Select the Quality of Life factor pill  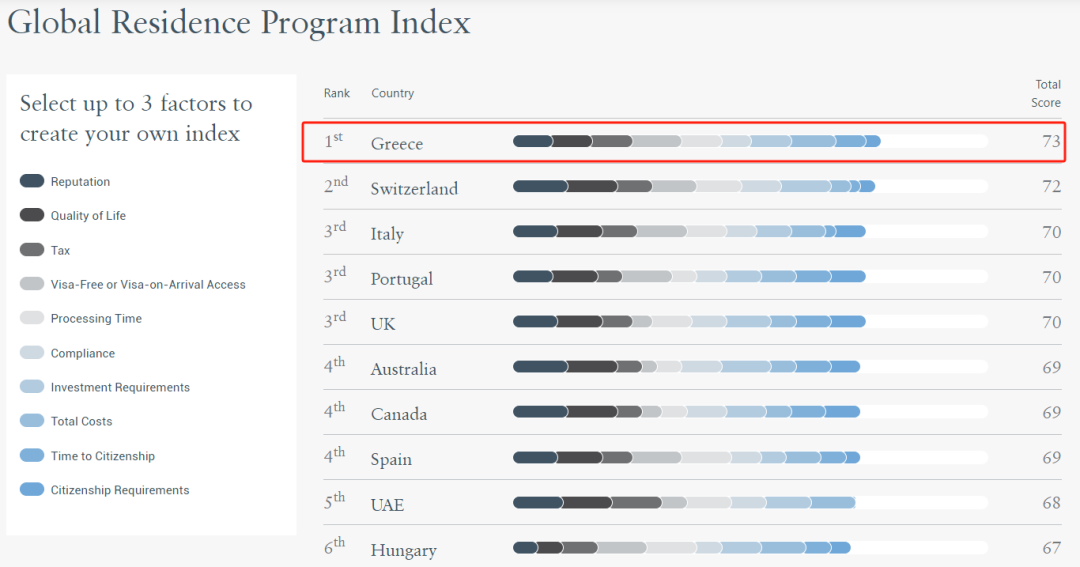[x=32, y=215]
